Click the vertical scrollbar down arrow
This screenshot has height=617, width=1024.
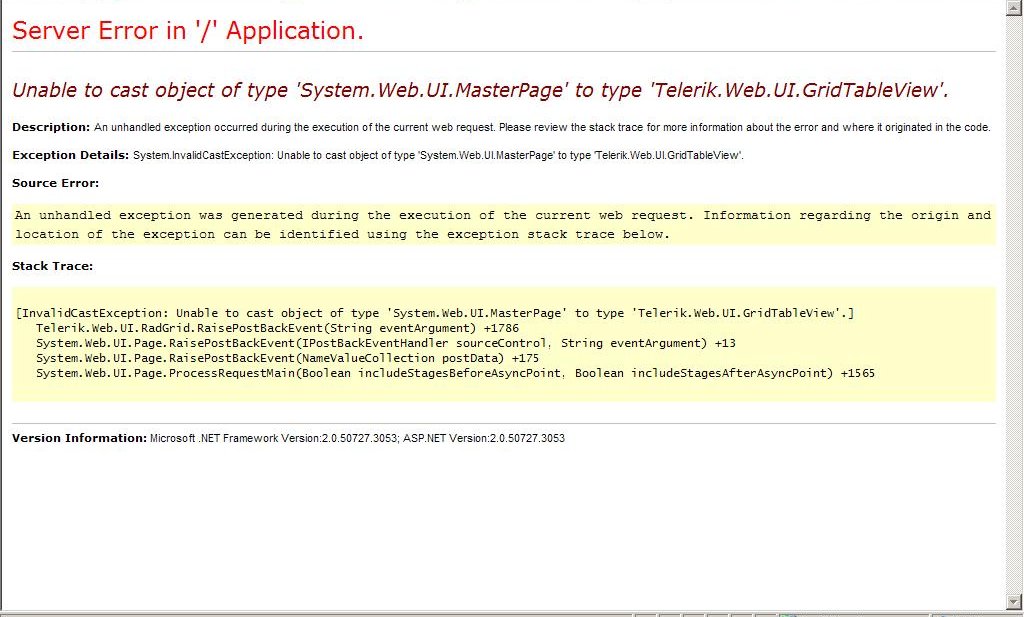pos(1013,601)
